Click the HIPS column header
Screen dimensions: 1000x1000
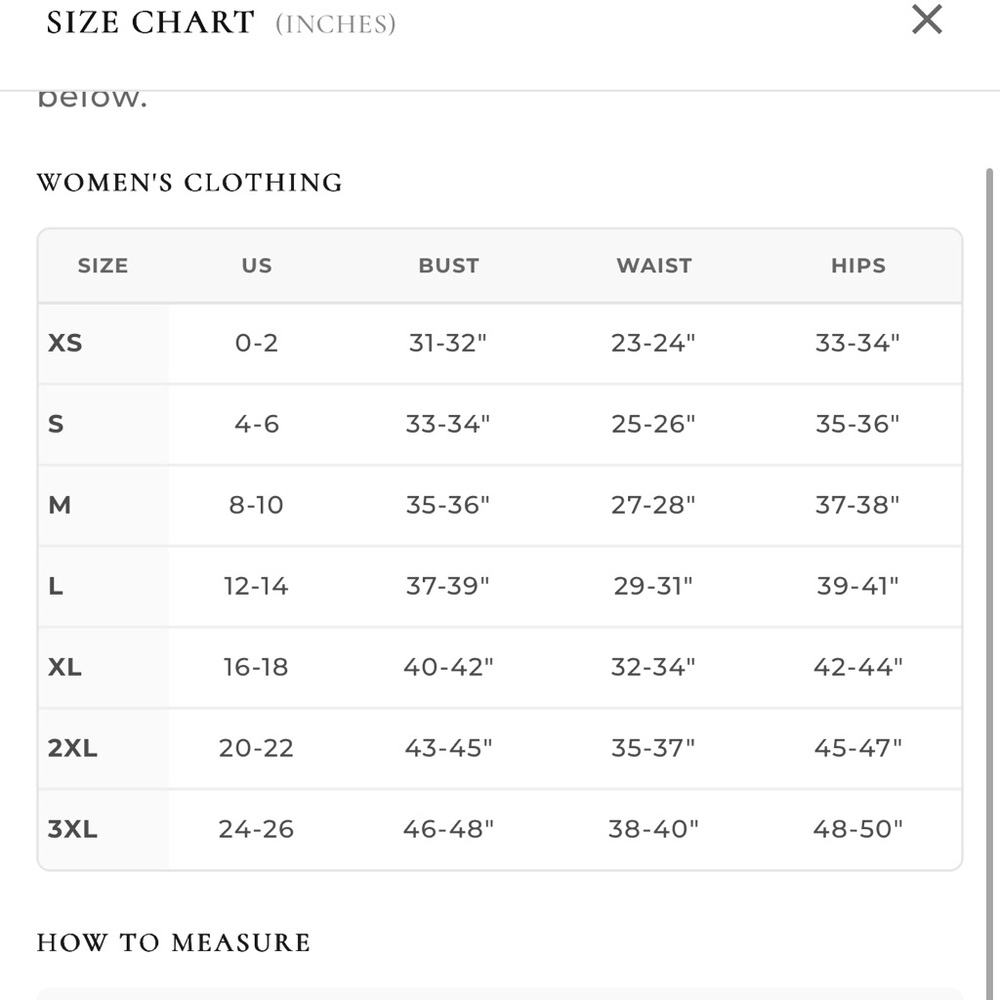pos(858,265)
